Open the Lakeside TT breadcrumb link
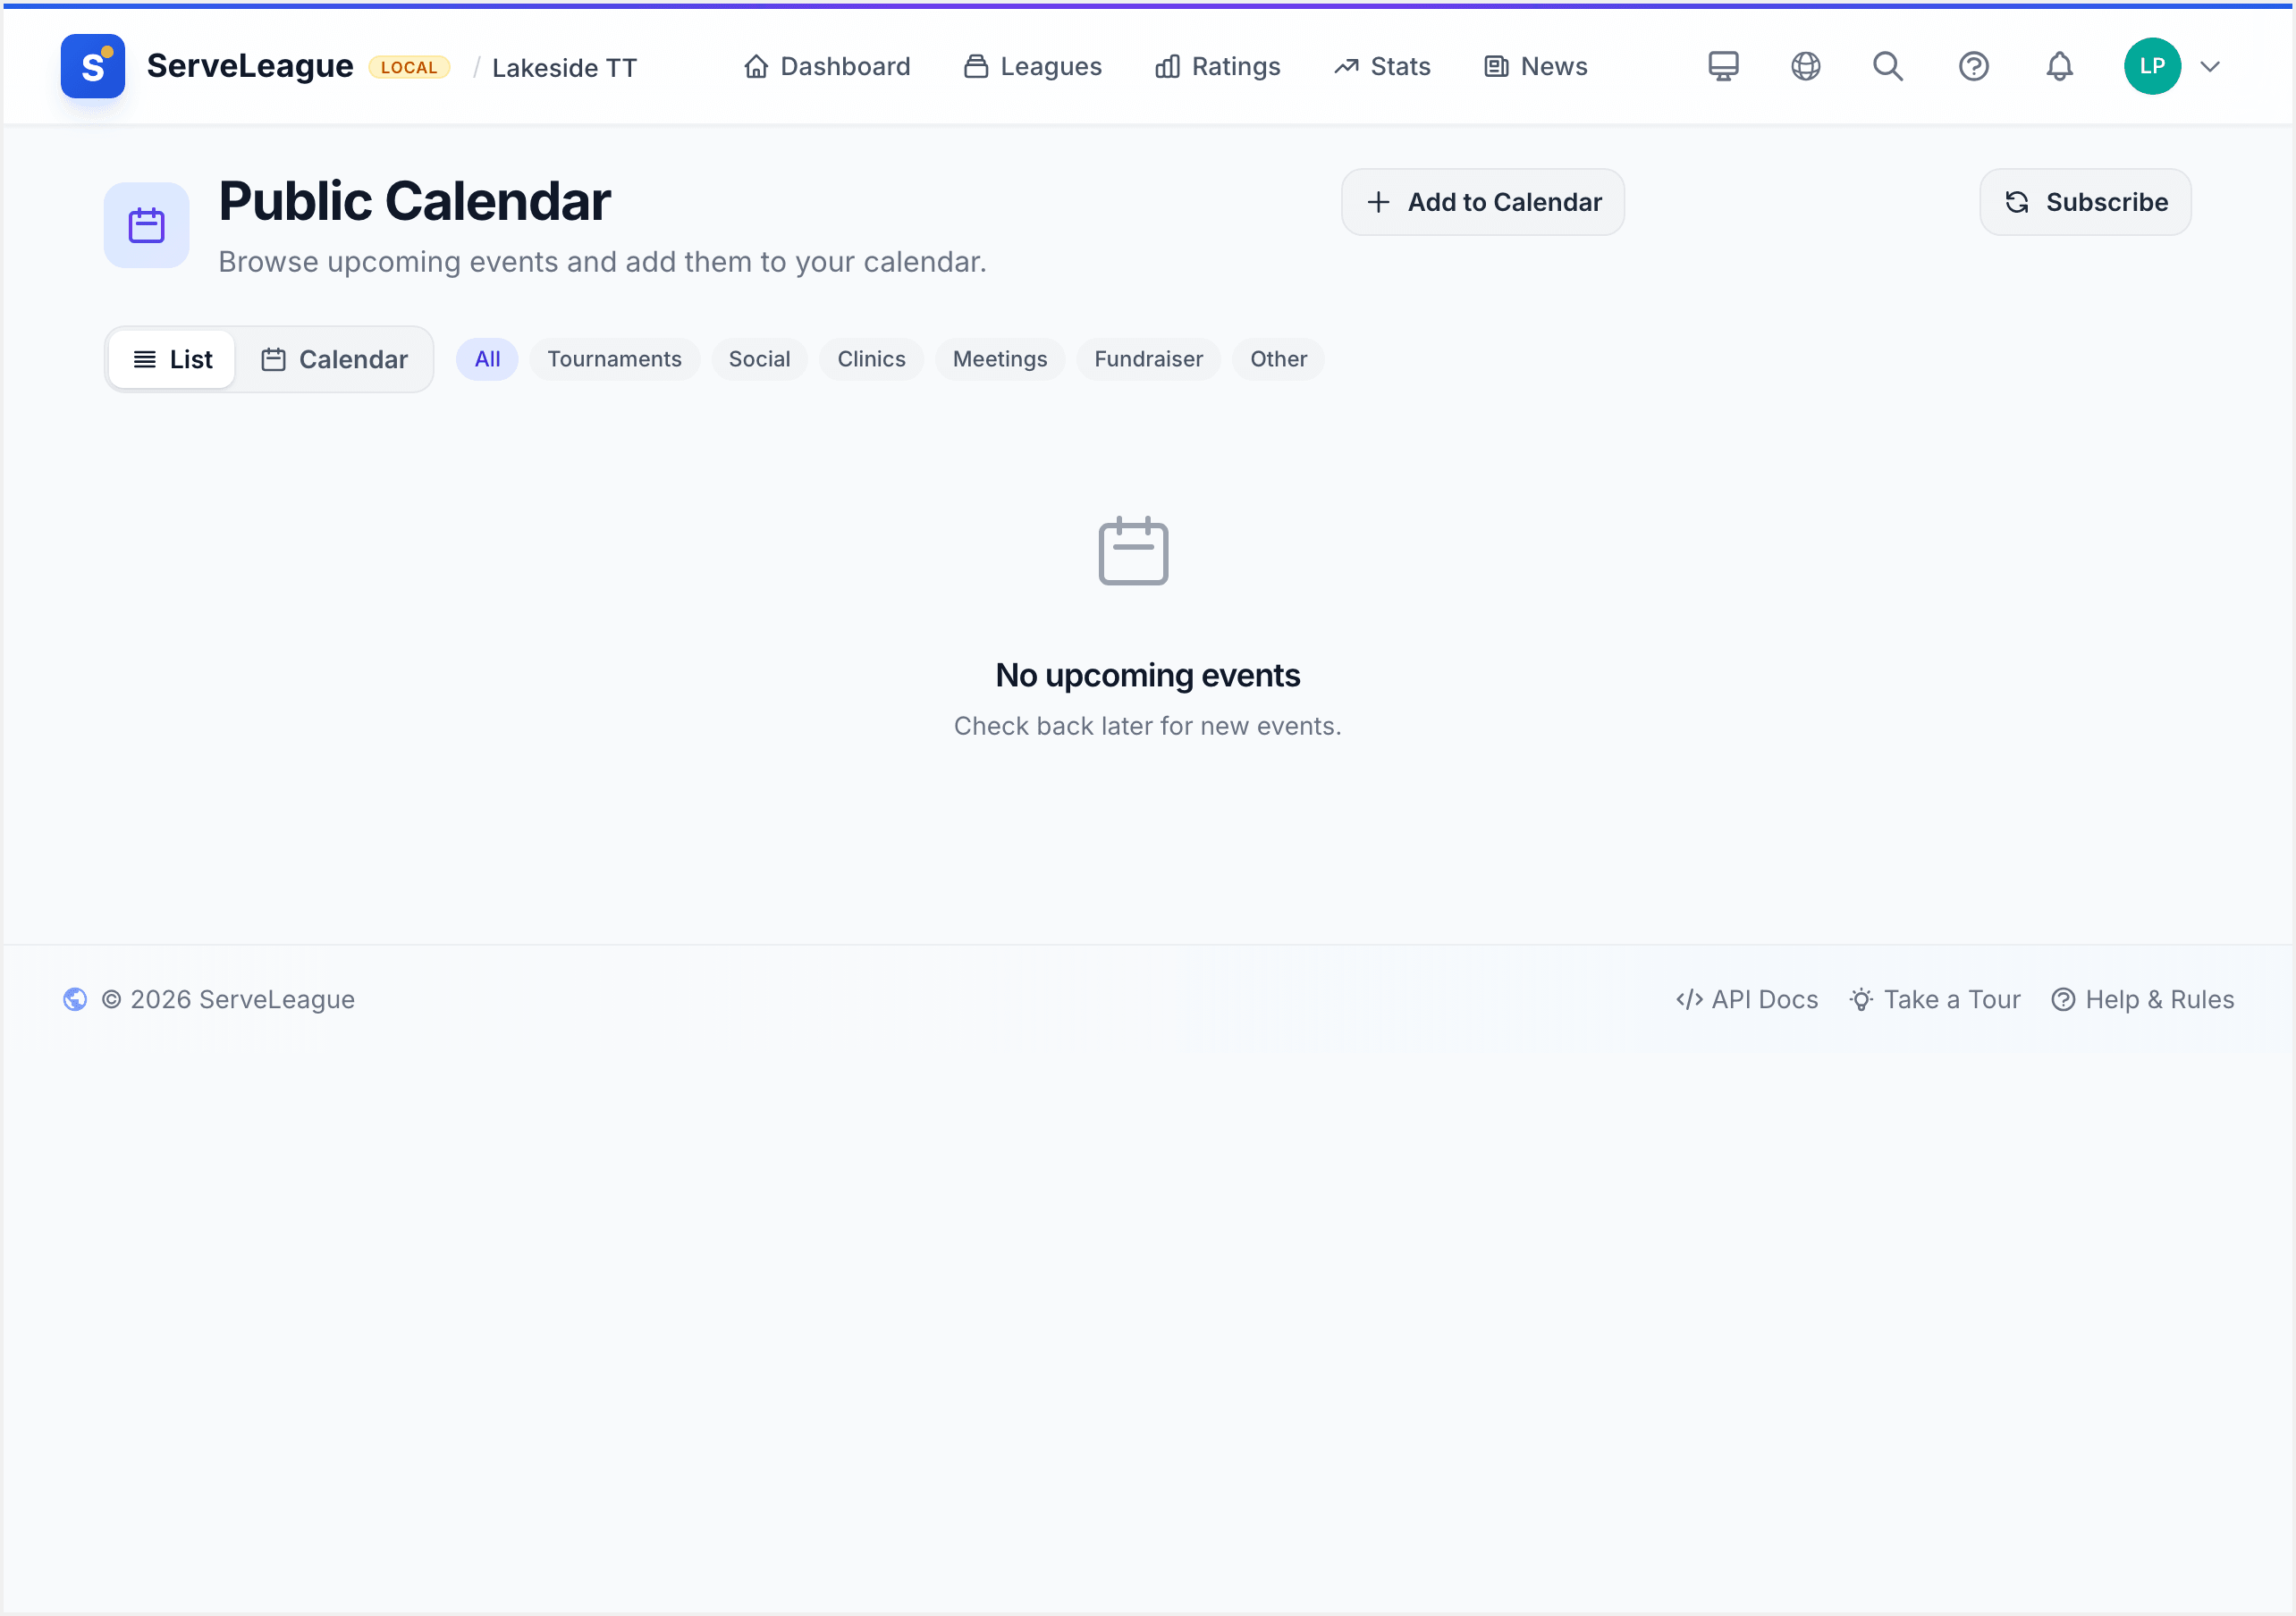 [564, 68]
